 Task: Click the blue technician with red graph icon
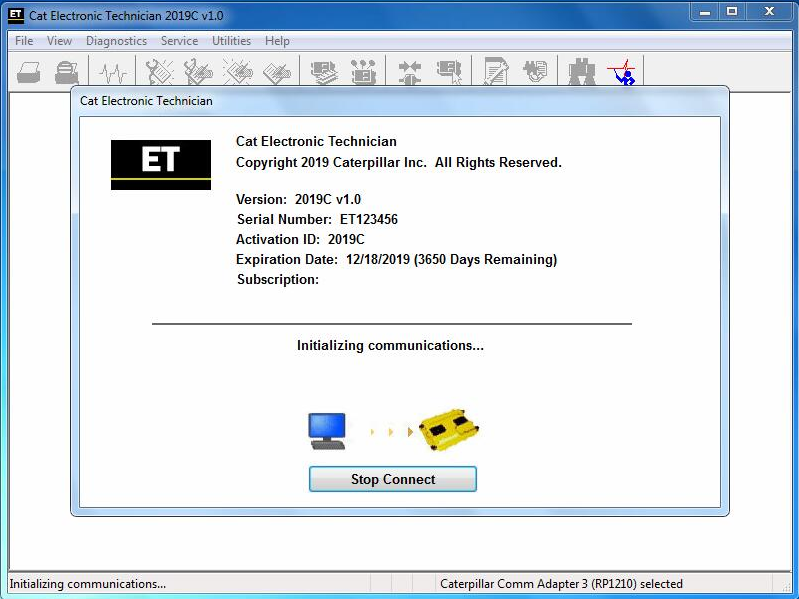coord(622,72)
